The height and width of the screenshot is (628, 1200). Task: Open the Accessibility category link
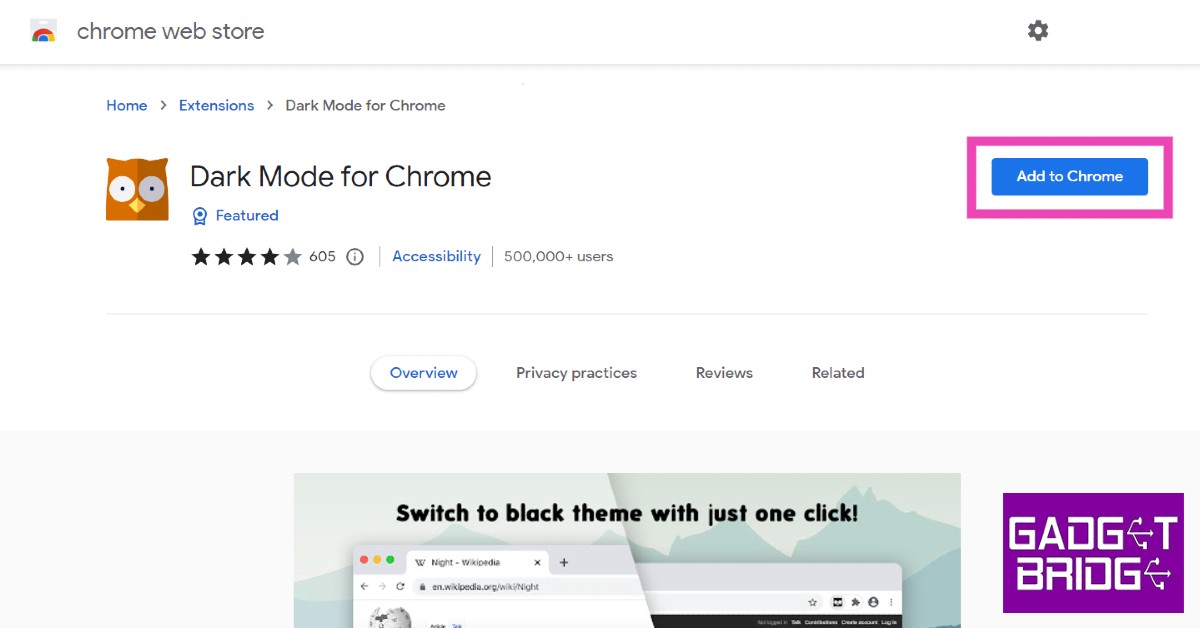[x=436, y=257]
